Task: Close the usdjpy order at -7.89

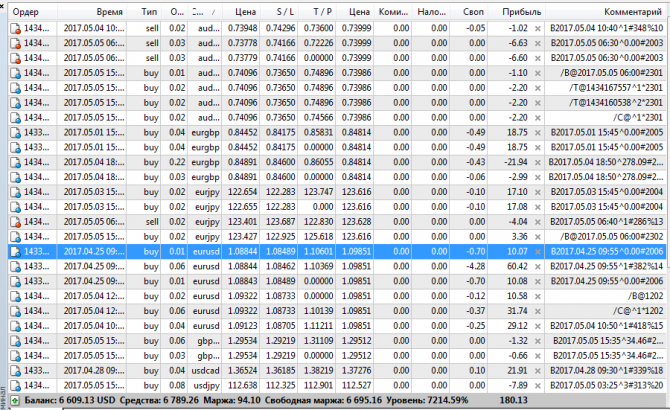Action: click(538, 386)
